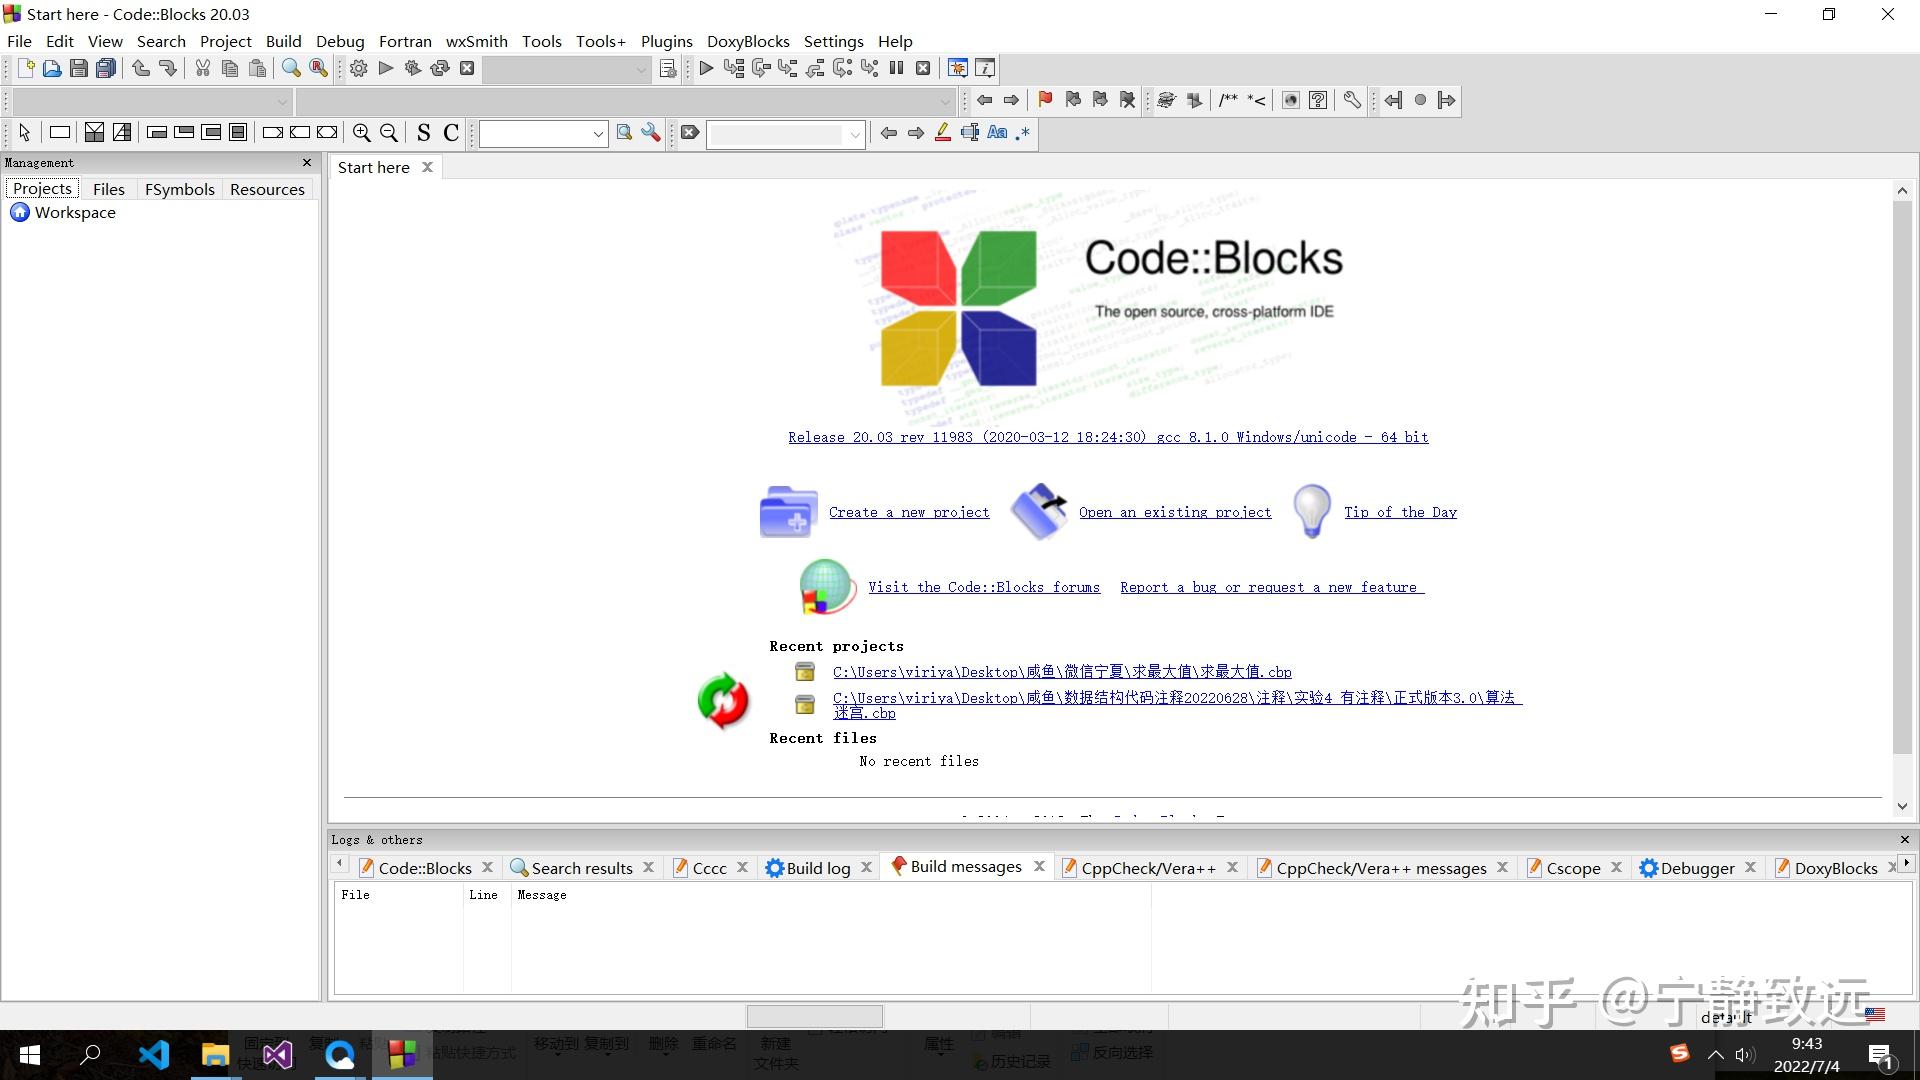Open the build target dropdown
Viewport: 1920px width, 1080px height.
click(641, 69)
